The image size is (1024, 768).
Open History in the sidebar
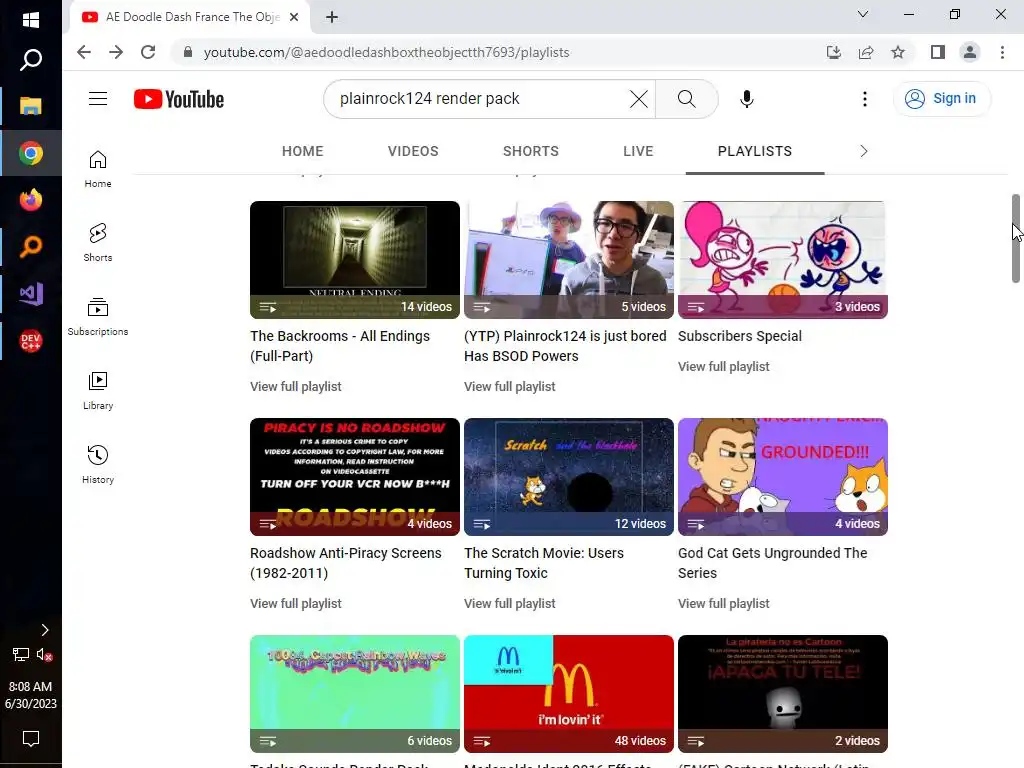[x=98, y=464]
